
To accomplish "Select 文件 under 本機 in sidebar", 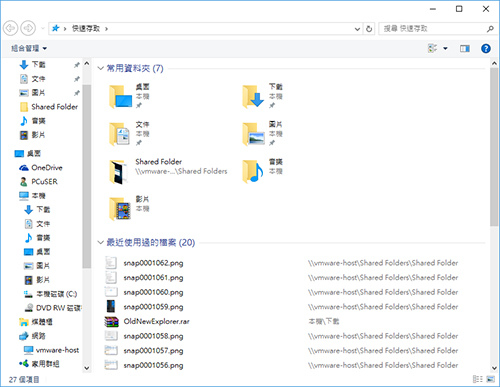I will pyautogui.click(x=37, y=224).
